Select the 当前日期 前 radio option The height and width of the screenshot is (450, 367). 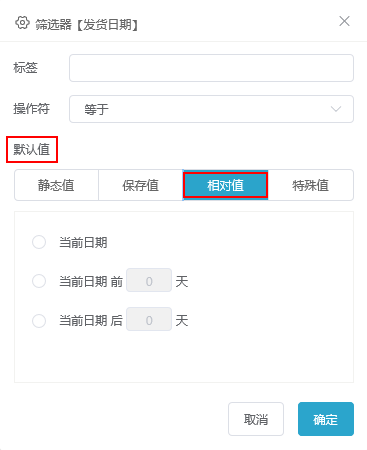click(39, 281)
